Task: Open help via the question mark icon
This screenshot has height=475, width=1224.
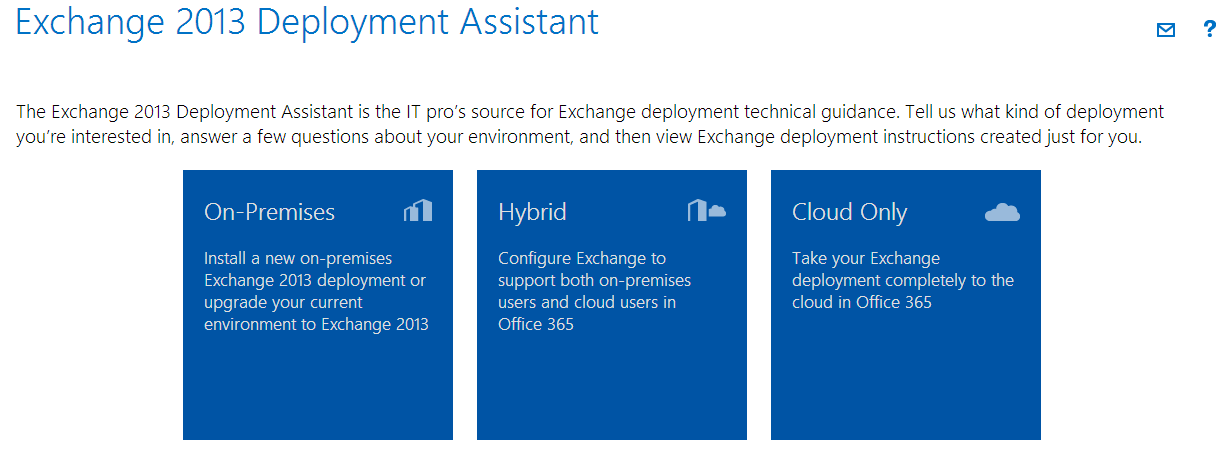Action: click(1210, 30)
